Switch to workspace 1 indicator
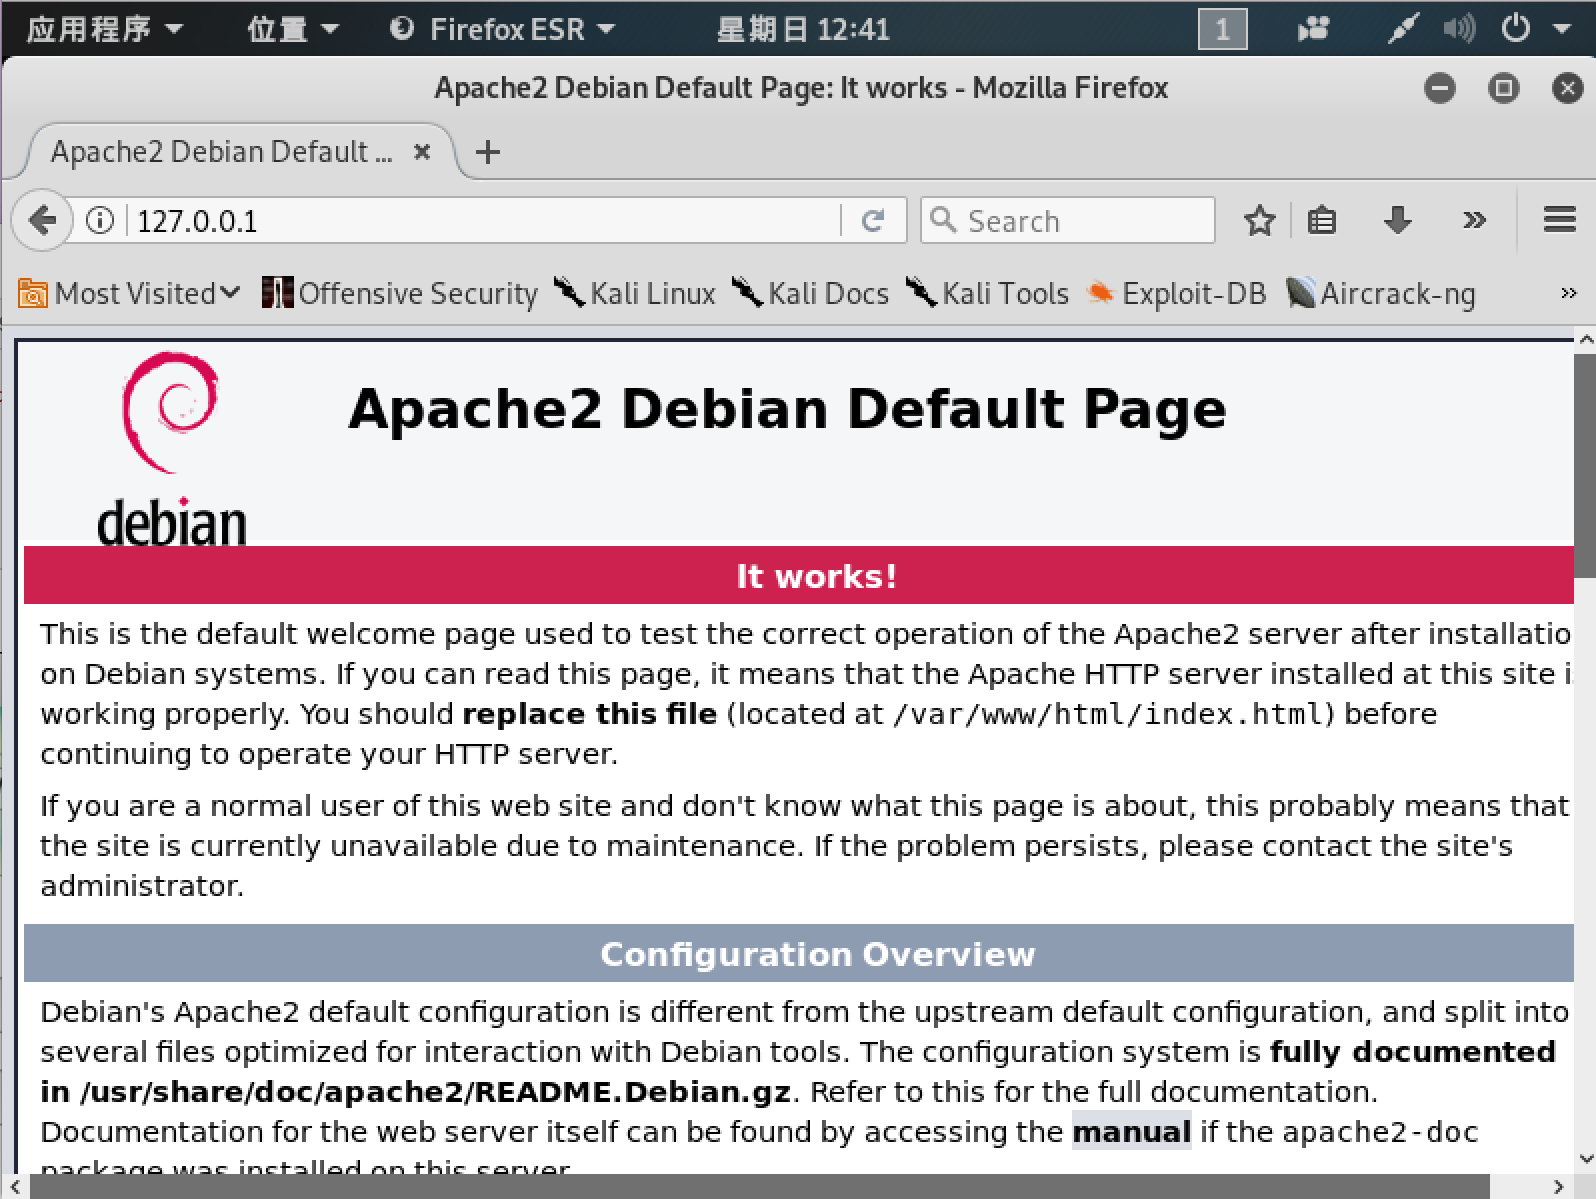Screen dimensions: 1596x1199 pos(1222,28)
